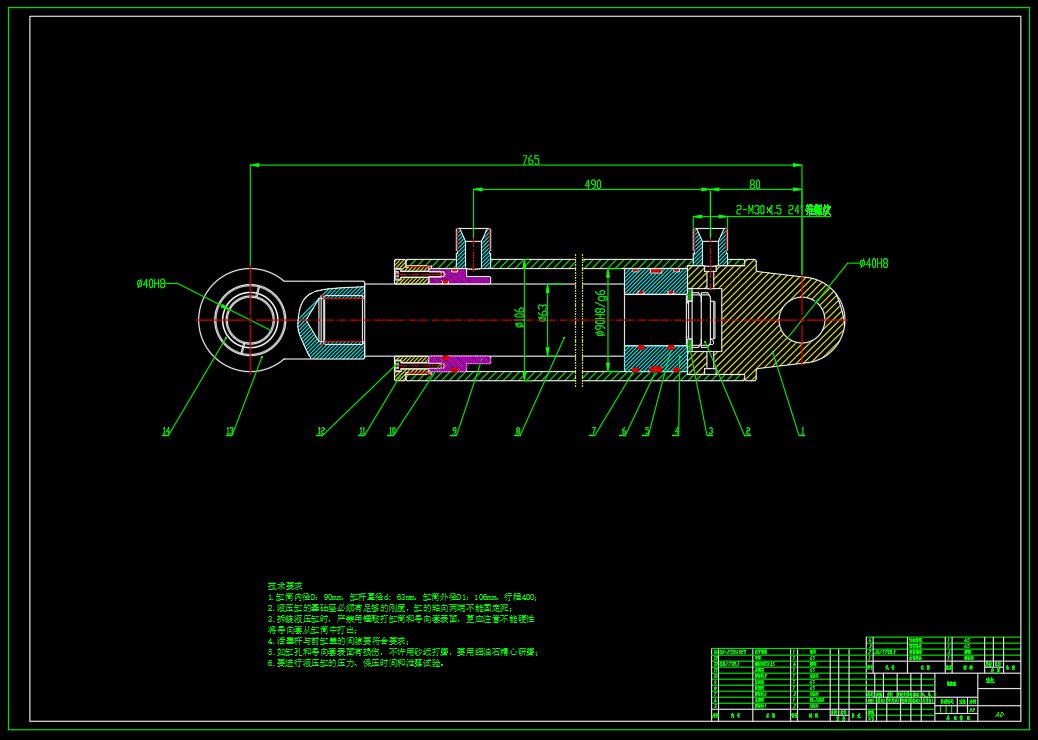
Task: Click the 技术要求 heading text
Action: pos(285,586)
